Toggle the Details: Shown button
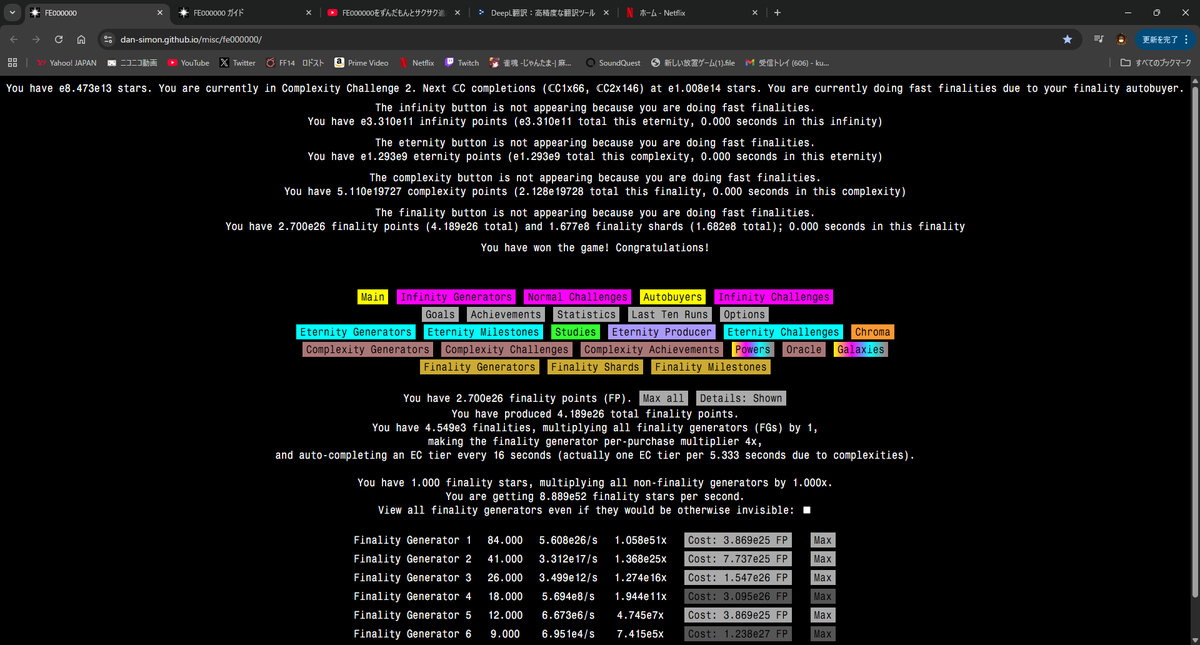 741,398
